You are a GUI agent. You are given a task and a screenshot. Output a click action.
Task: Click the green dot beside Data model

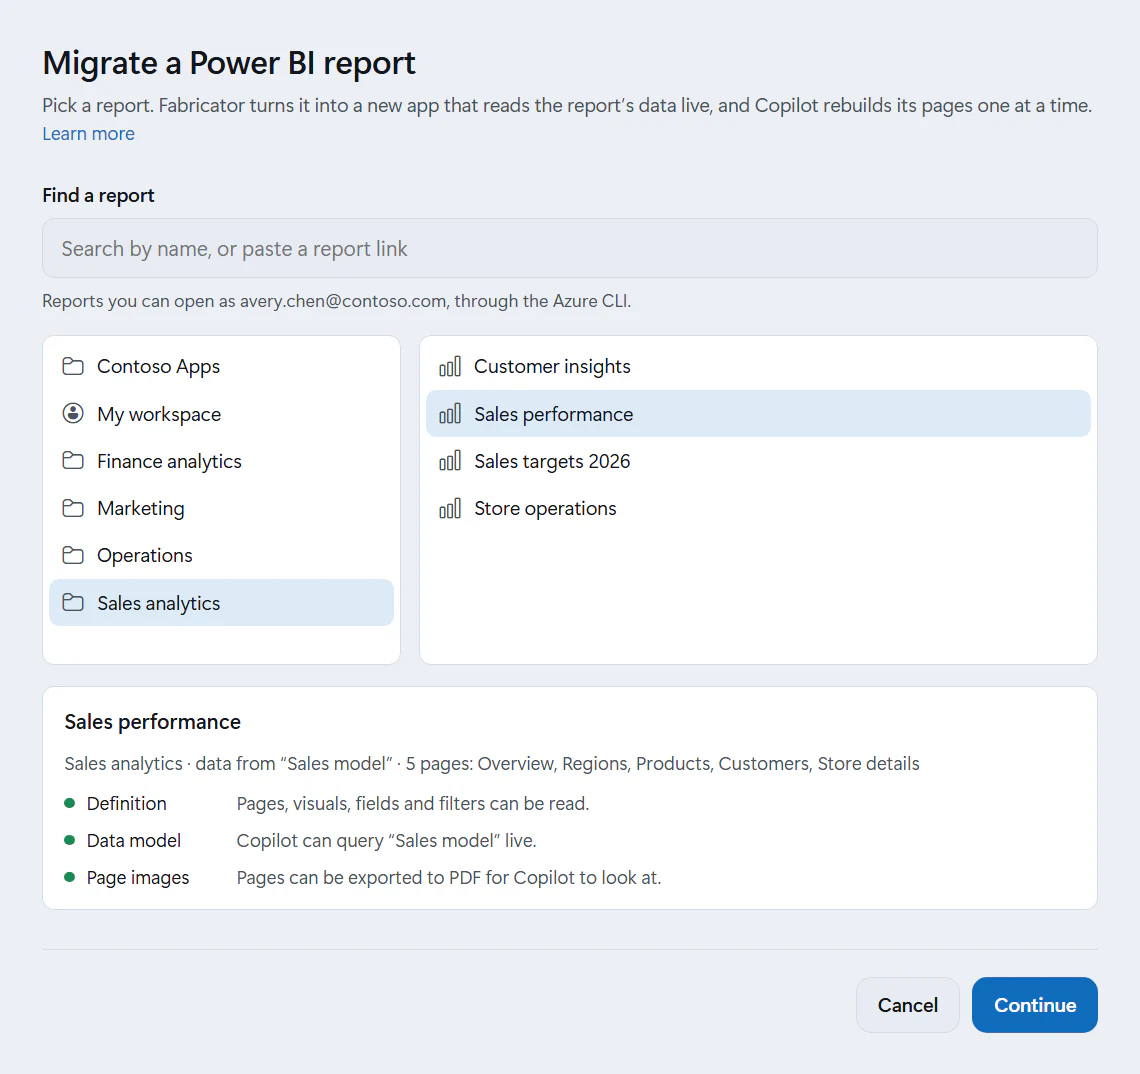(70, 840)
